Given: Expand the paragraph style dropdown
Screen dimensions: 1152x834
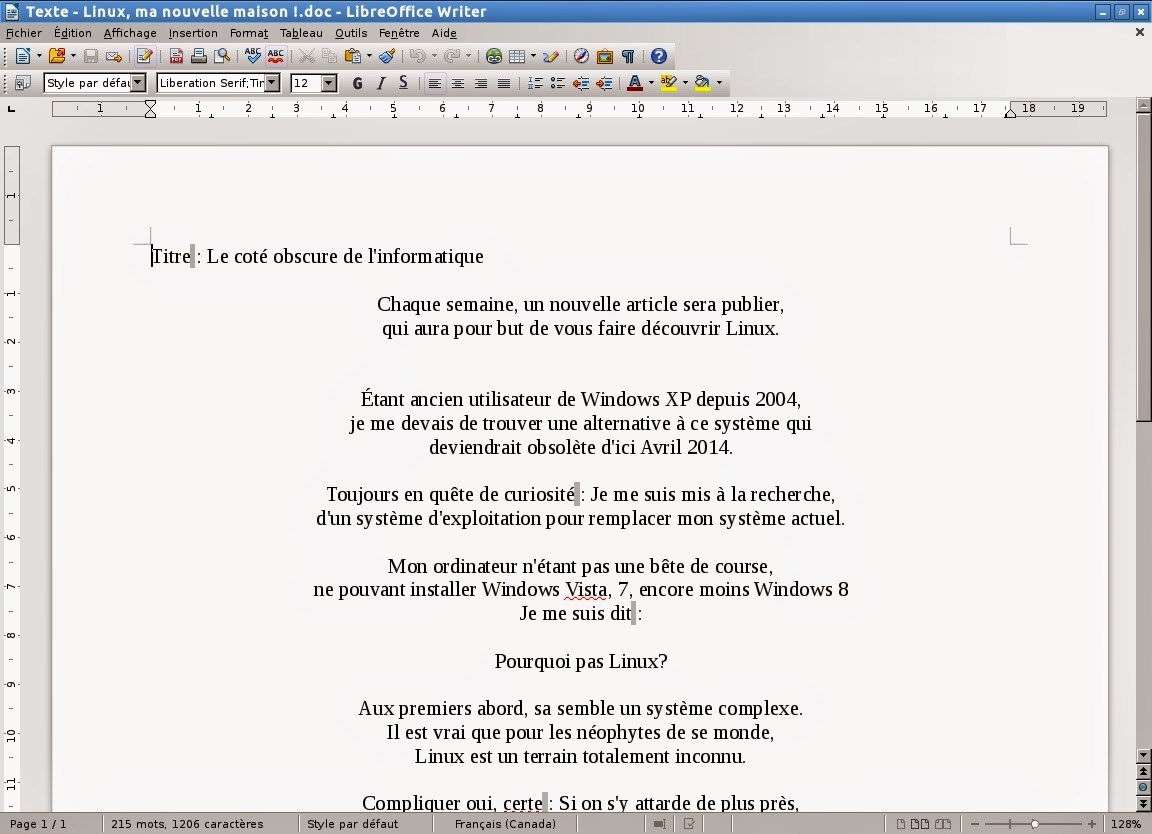Looking at the screenshot, I should click(x=138, y=83).
